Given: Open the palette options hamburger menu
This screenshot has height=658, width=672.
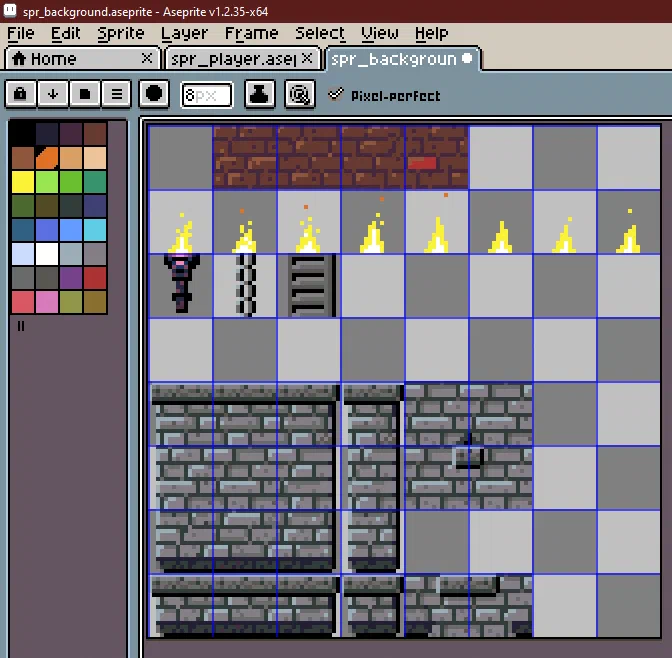Looking at the screenshot, I should tap(117, 93).
